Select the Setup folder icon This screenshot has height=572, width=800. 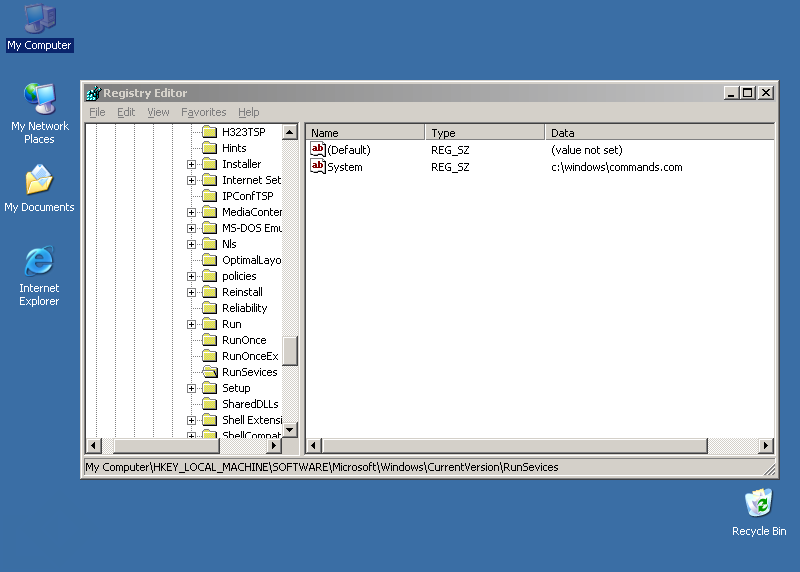(x=210, y=388)
